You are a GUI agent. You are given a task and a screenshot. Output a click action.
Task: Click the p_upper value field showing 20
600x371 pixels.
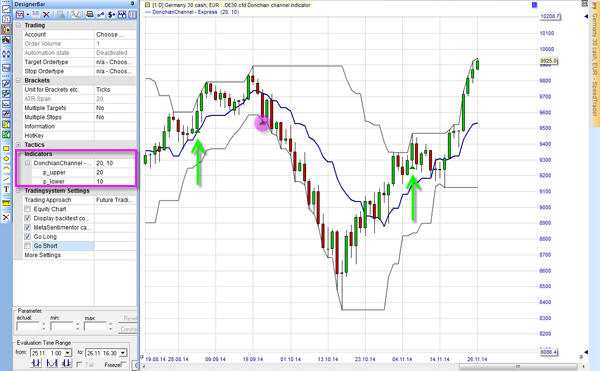pyautogui.click(x=115, y=172)
